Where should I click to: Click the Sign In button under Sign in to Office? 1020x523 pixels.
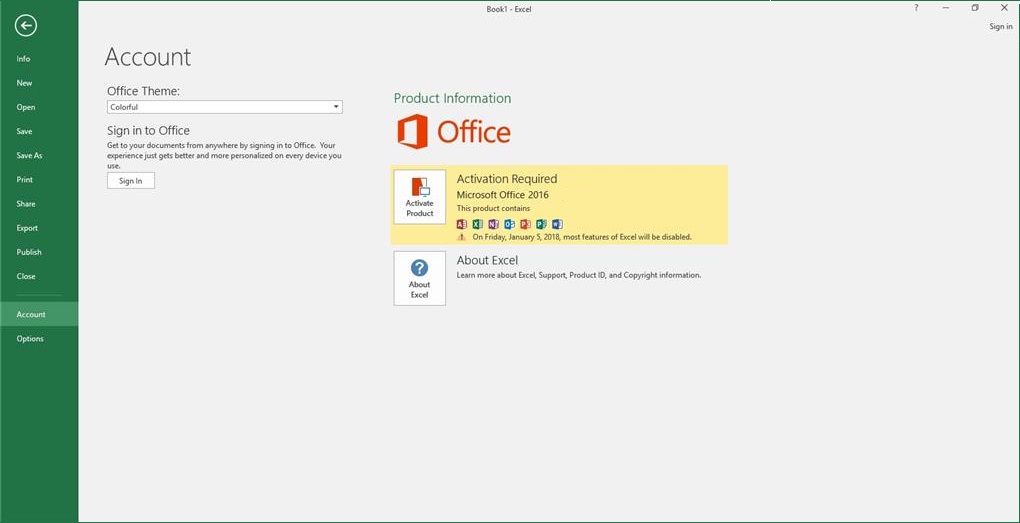pyautogui.click(x=131, y=181)
